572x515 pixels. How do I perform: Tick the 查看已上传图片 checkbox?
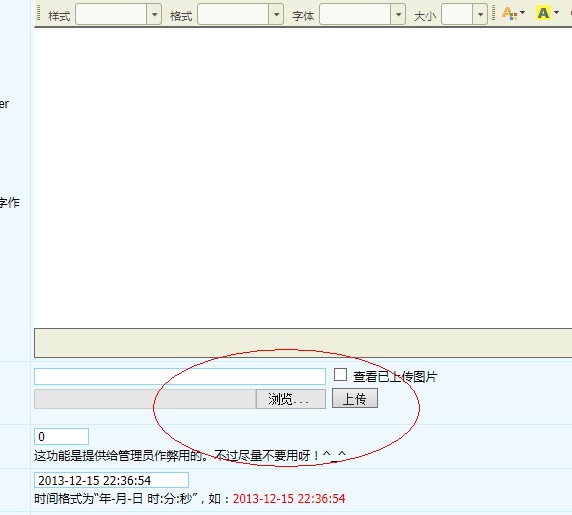click(x=340, y=375)
